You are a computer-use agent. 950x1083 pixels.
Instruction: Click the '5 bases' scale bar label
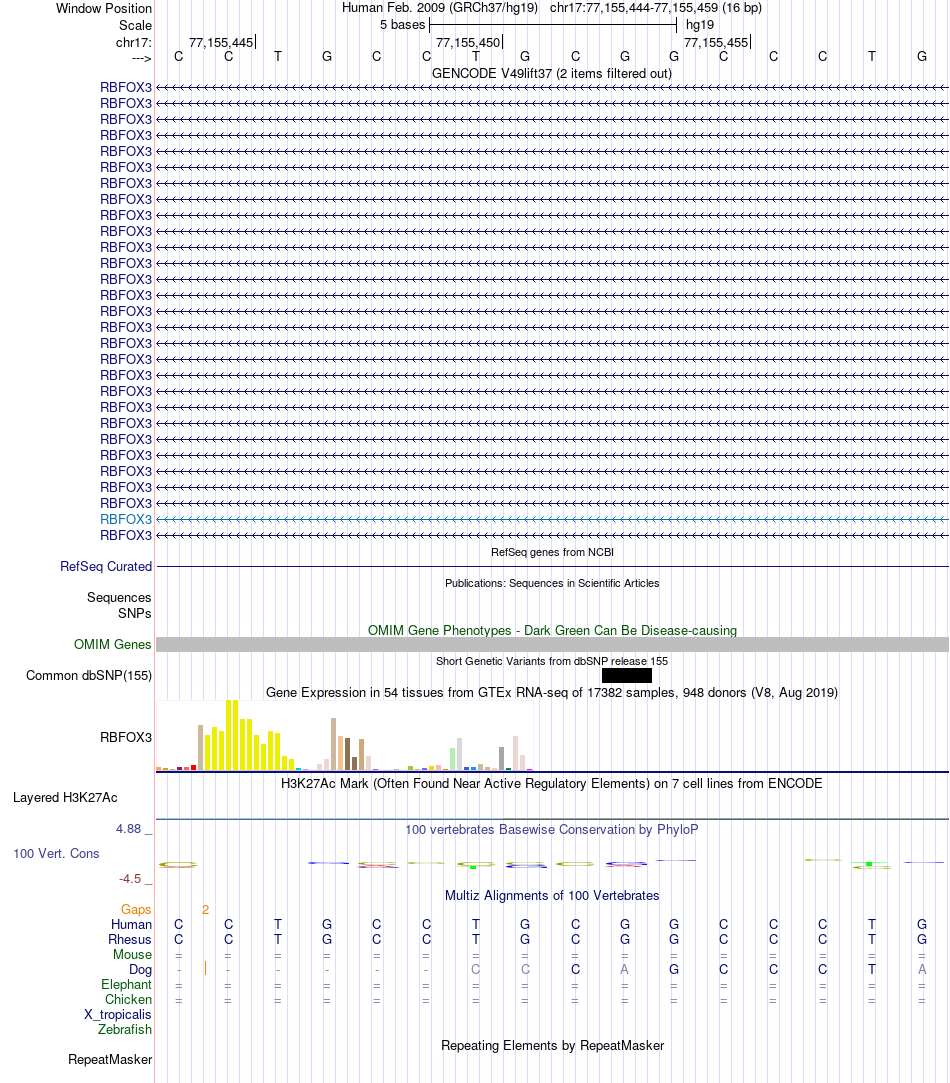[x=402, y=25]
